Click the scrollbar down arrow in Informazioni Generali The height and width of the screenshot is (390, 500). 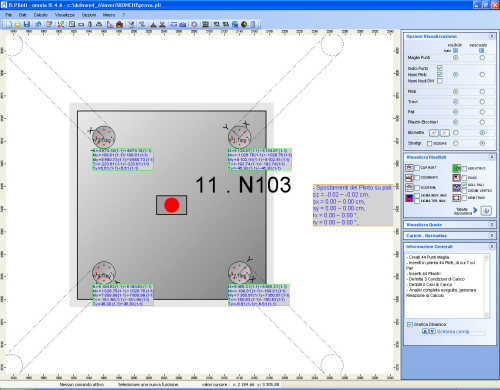pyautogui.click(x=486, y=315)
